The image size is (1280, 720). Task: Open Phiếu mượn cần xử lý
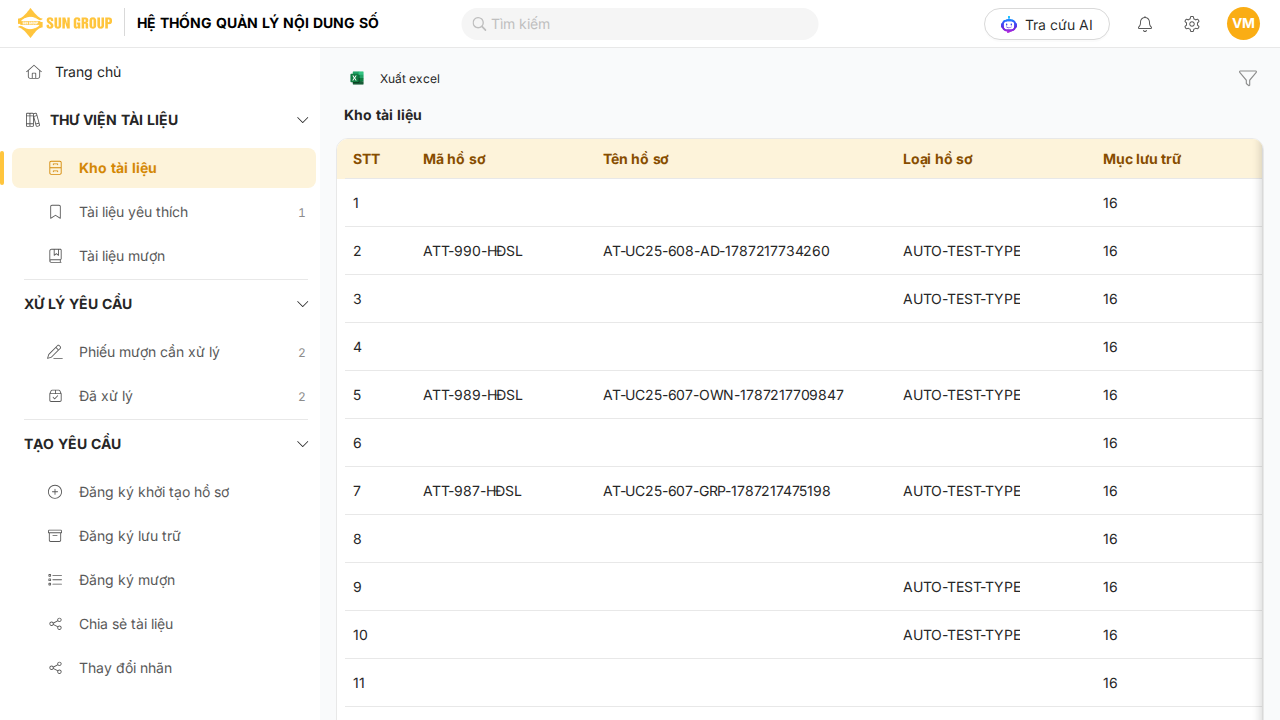tap(164, 352)
